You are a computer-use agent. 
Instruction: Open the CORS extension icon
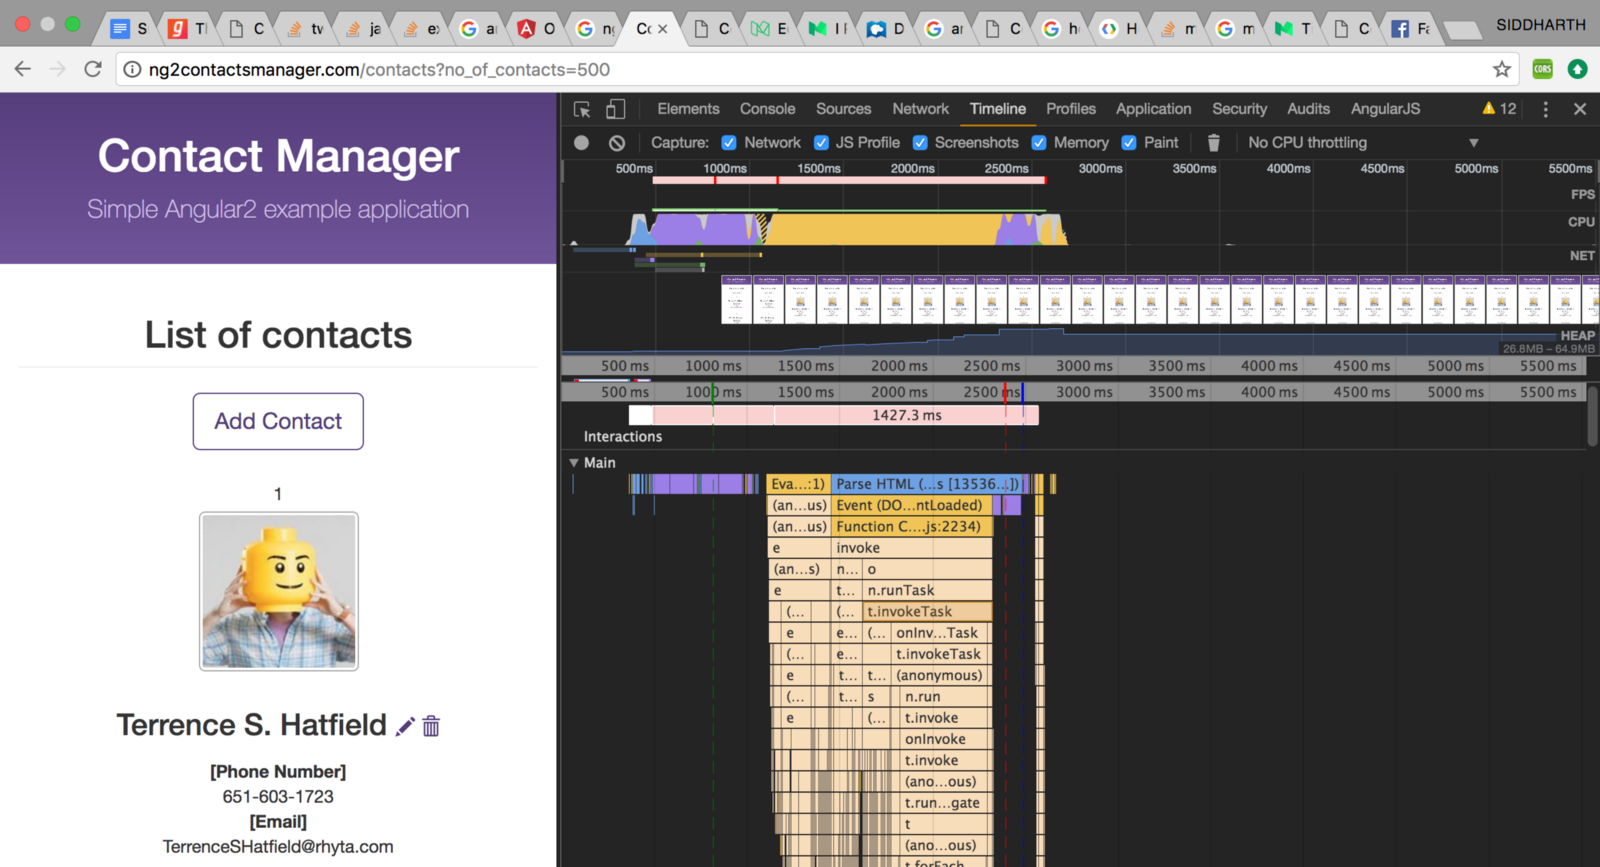click(1543, 69)
